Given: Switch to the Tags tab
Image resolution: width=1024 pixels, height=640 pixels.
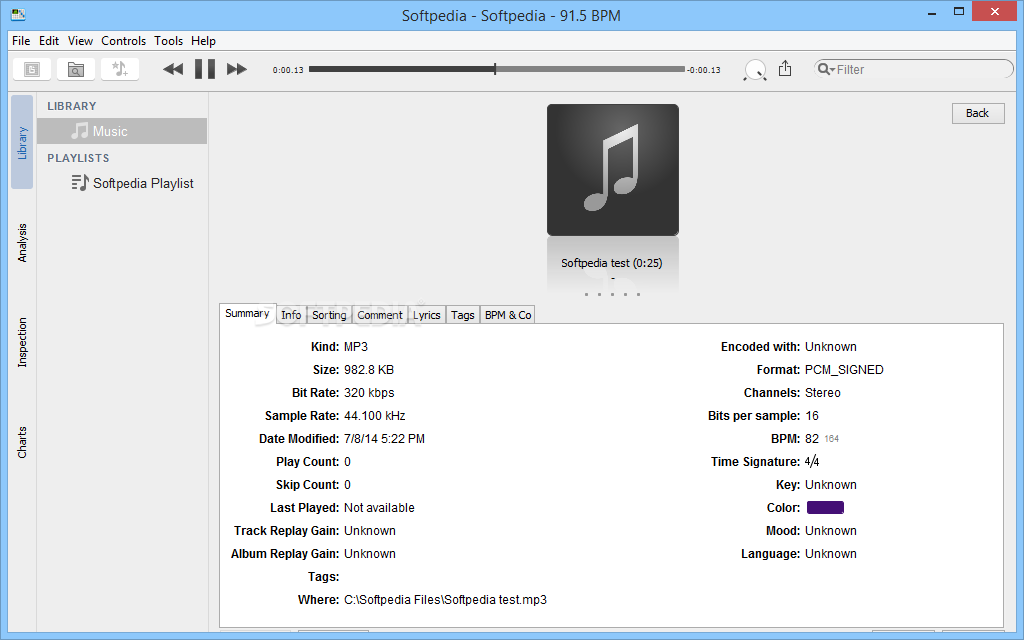Looking at the screenshot, I should 462,315.
